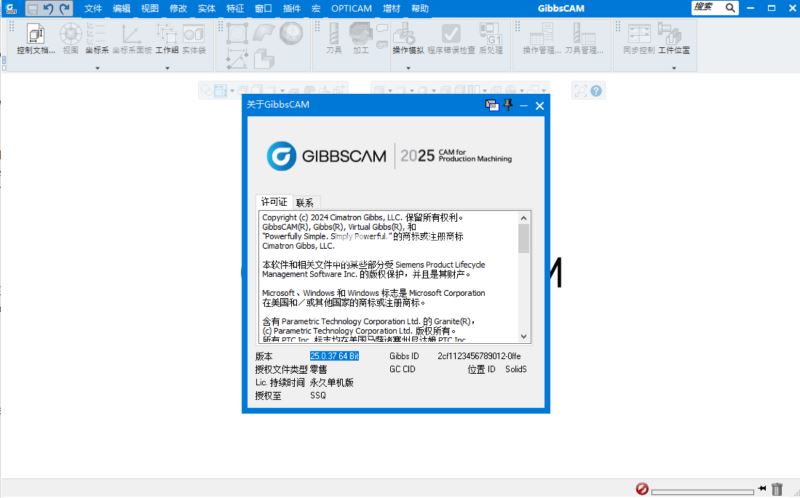Click the 工件位置 part position icon

(x=674, y=38)
